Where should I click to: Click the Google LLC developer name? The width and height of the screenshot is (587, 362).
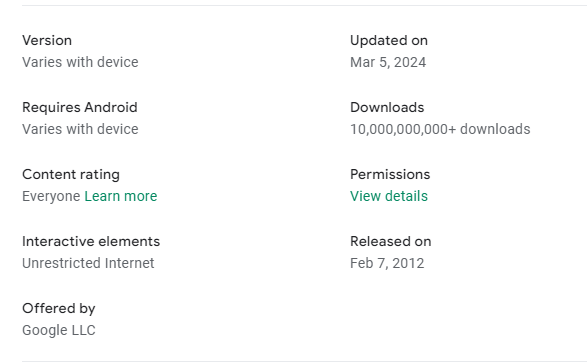59,330
